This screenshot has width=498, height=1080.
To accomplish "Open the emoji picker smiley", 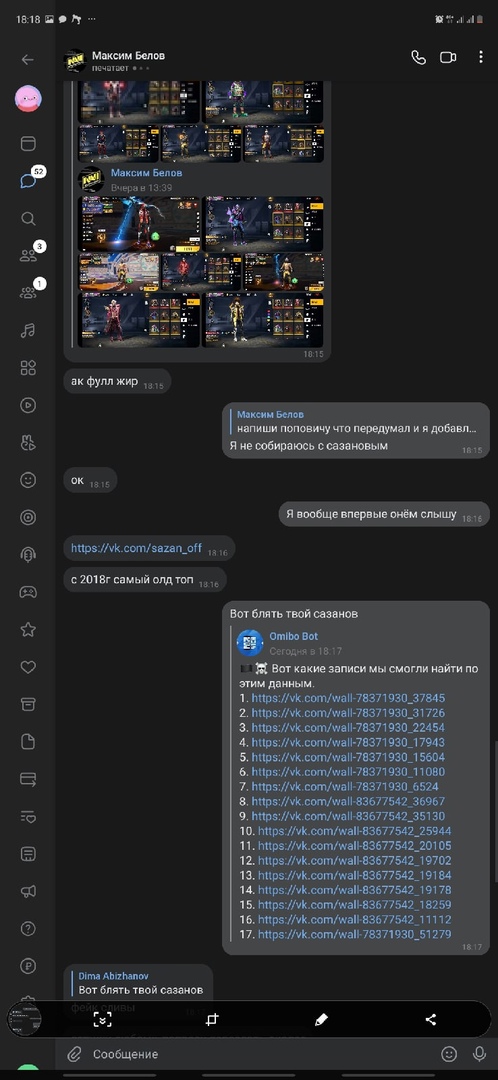I will pos(449,1054).
